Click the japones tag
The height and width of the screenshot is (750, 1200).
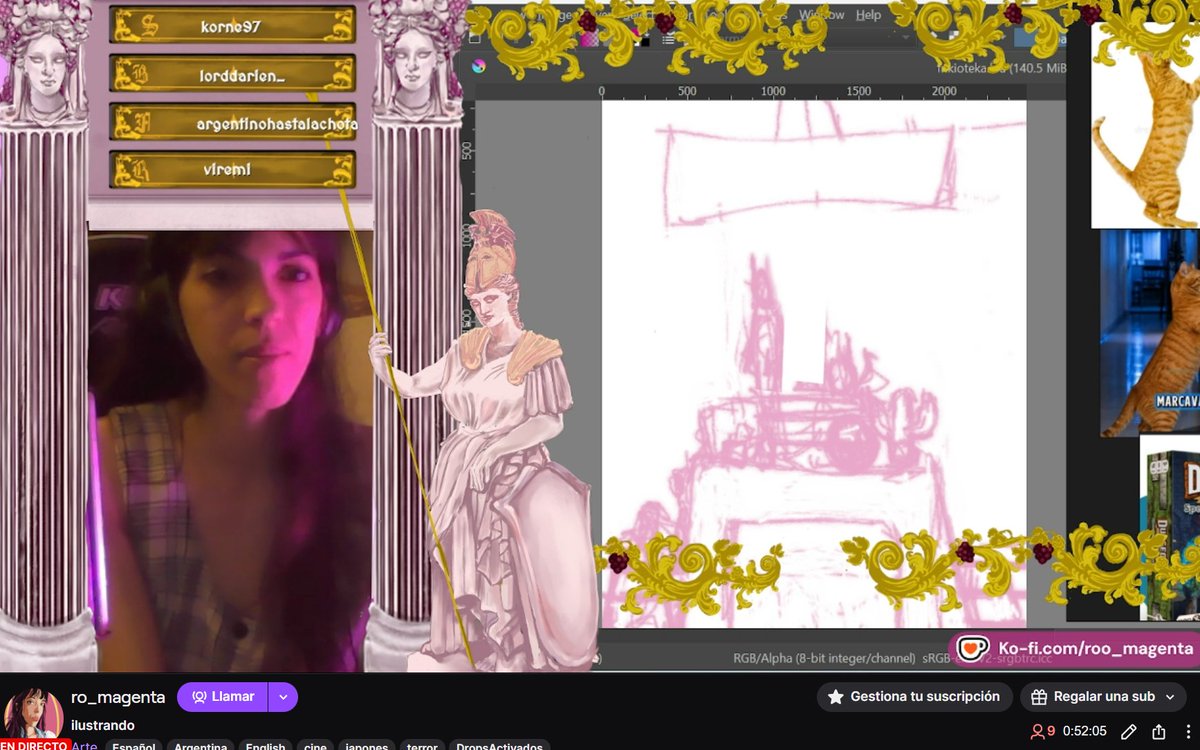point(367,746)
